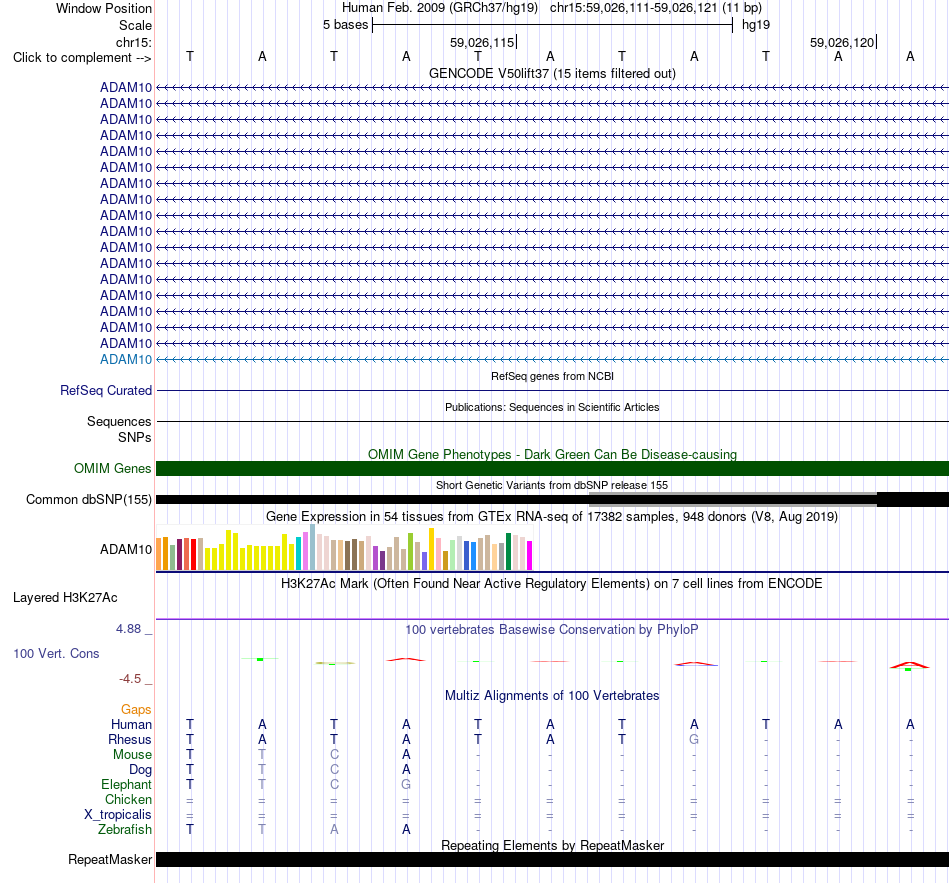Select the 'Human' alignment row label
The width and height of the screenshot is (950, 883).
[x=131, y=725]
